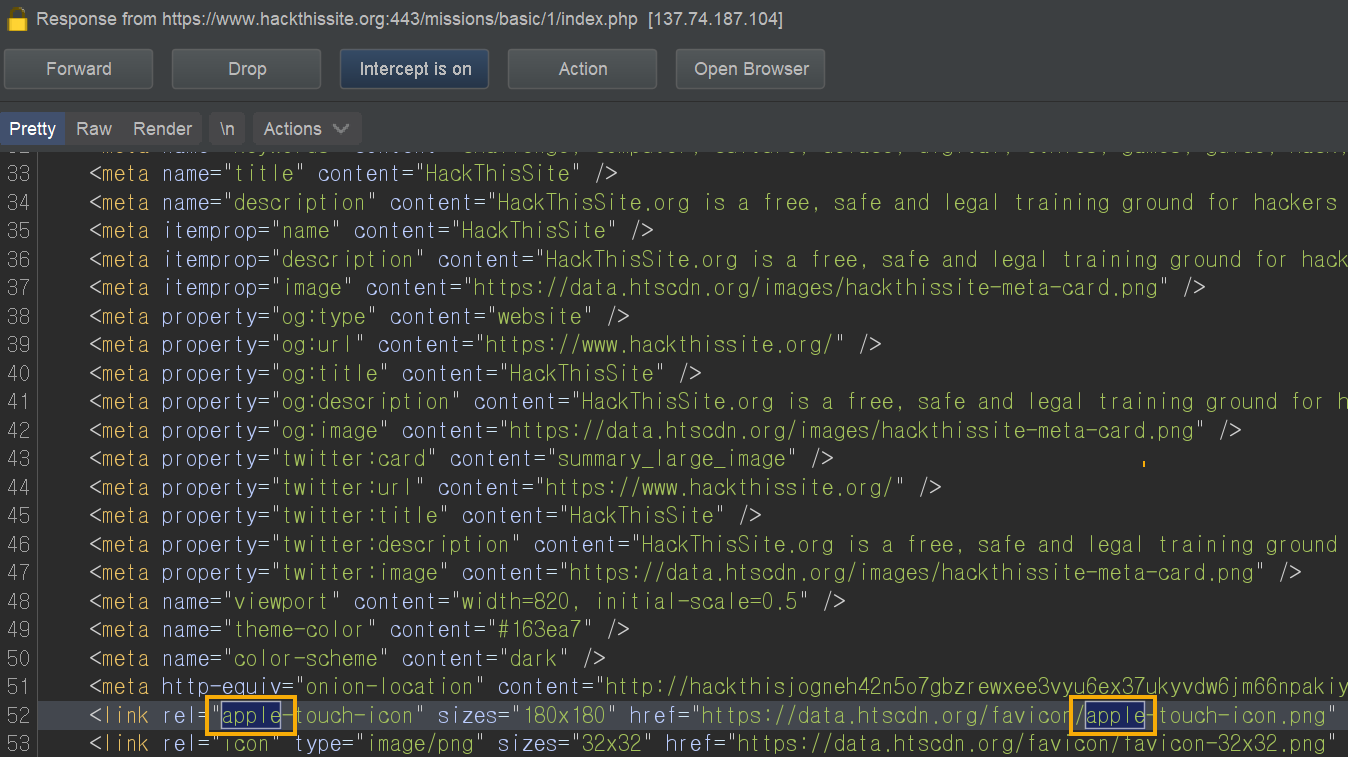Click highlighted "apple" in rel attribute line 52

[251, 716]
